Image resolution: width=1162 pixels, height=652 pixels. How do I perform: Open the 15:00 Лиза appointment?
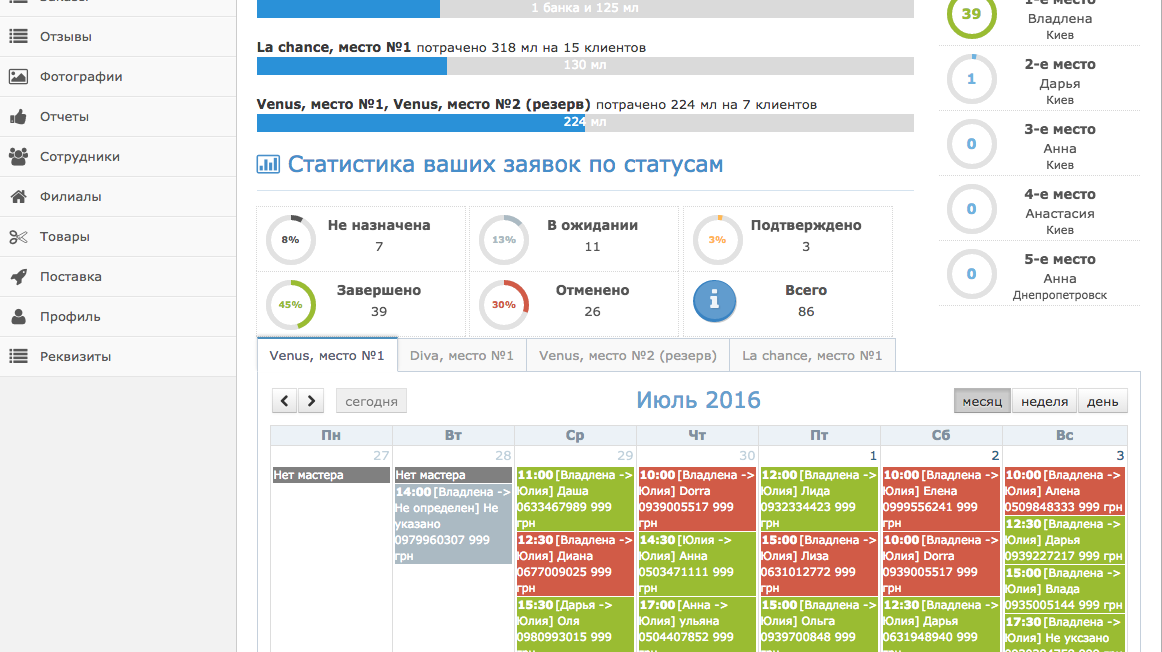coord(819,564)
